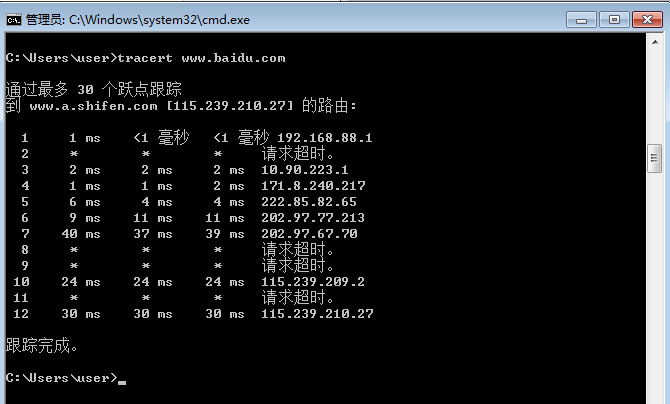Click the '请求超时' text on hop 2
670x404 pixels.
(x=297, y=154)
